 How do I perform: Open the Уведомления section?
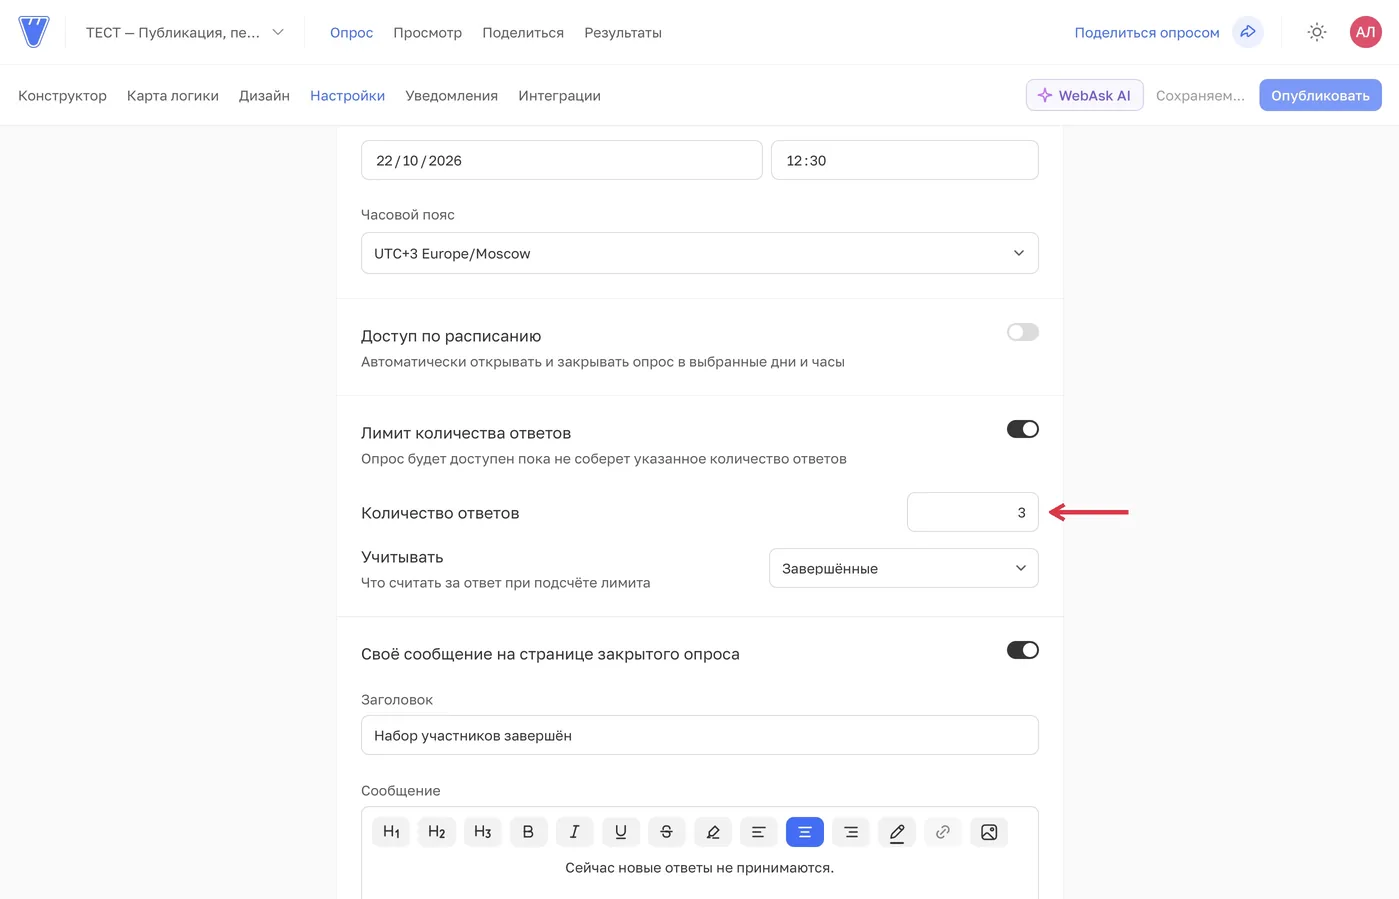pos(452,96)
